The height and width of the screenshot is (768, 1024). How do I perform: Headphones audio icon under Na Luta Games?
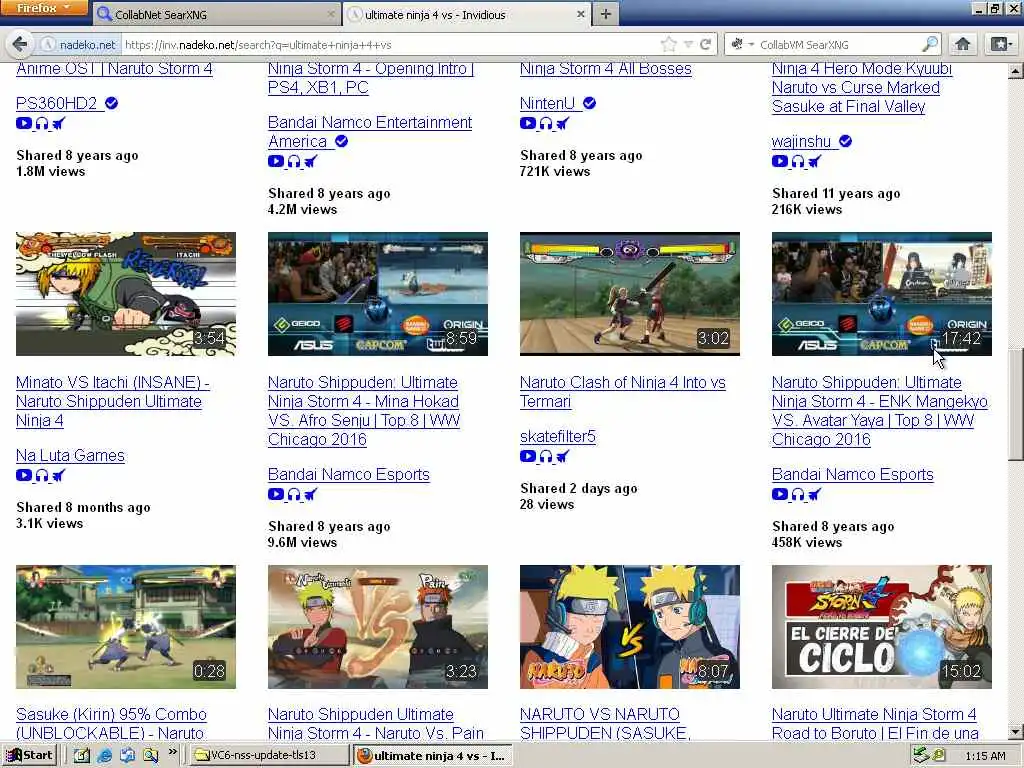click(42, 475)
